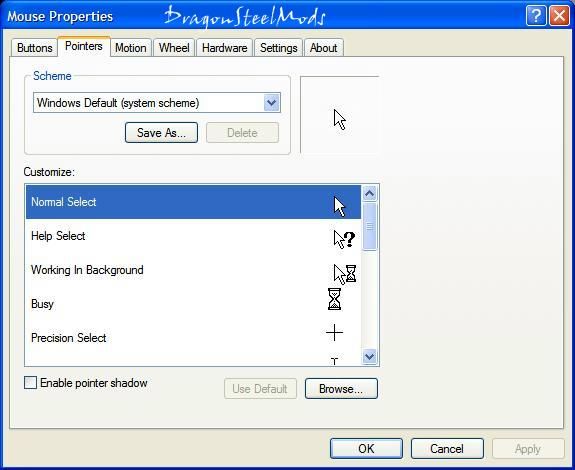Click the Customize list scroll down arrow
Image resolution: width=575 pixels, height=470 pixels.
click(x=369, y=356)
